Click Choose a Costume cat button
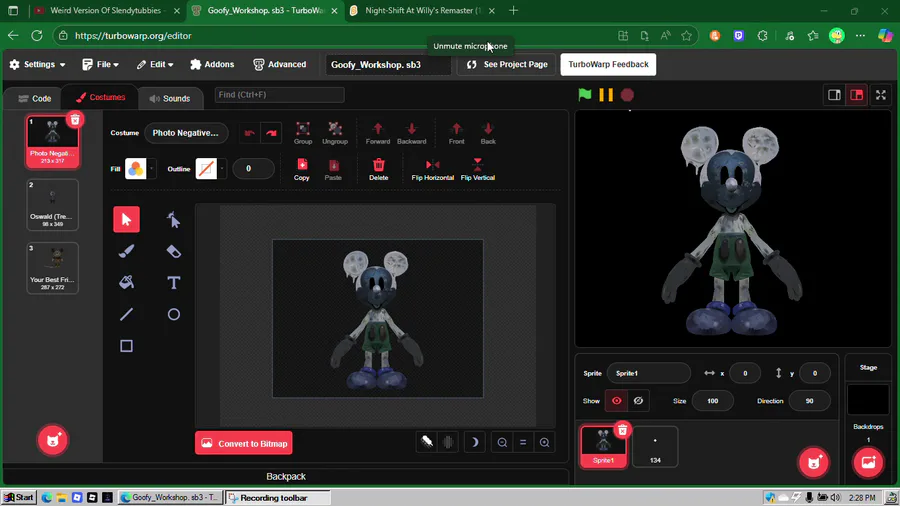 53,440
